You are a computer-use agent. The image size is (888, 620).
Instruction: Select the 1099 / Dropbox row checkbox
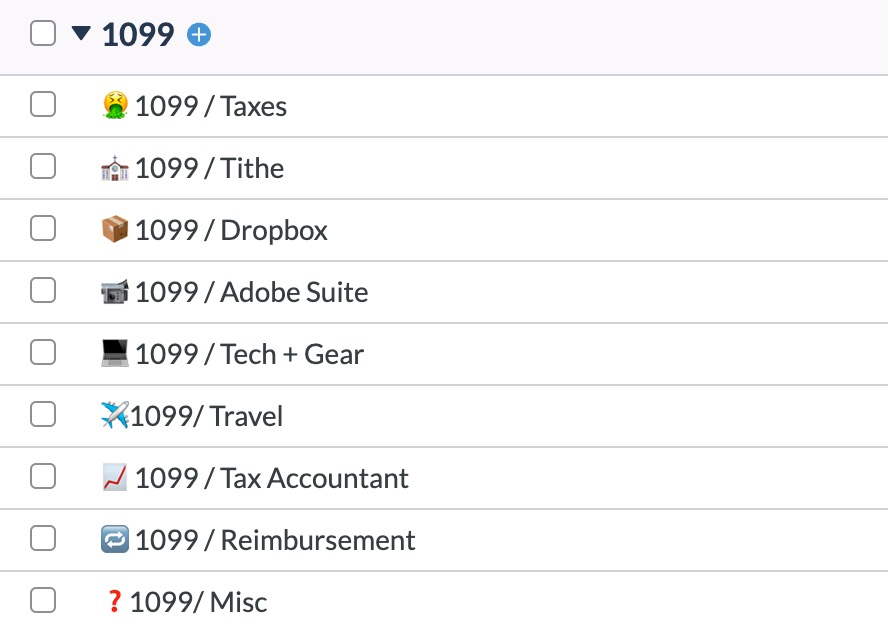(43, 228)
